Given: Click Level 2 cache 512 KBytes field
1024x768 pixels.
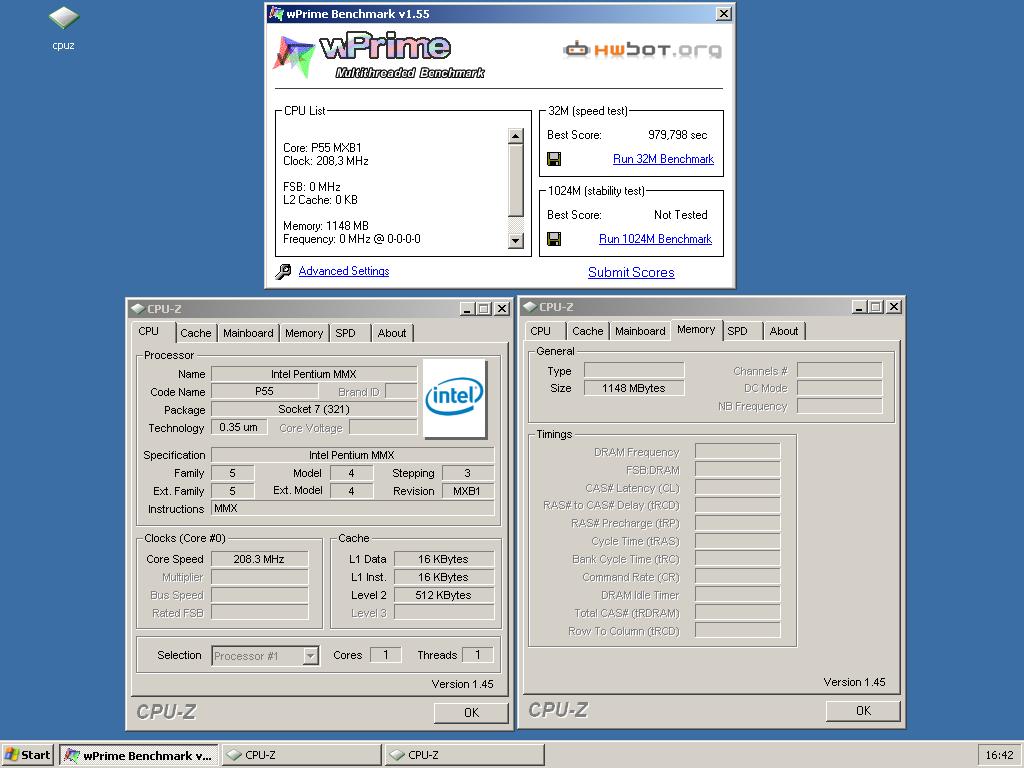Looking at the screenshot, I should 443,595.
